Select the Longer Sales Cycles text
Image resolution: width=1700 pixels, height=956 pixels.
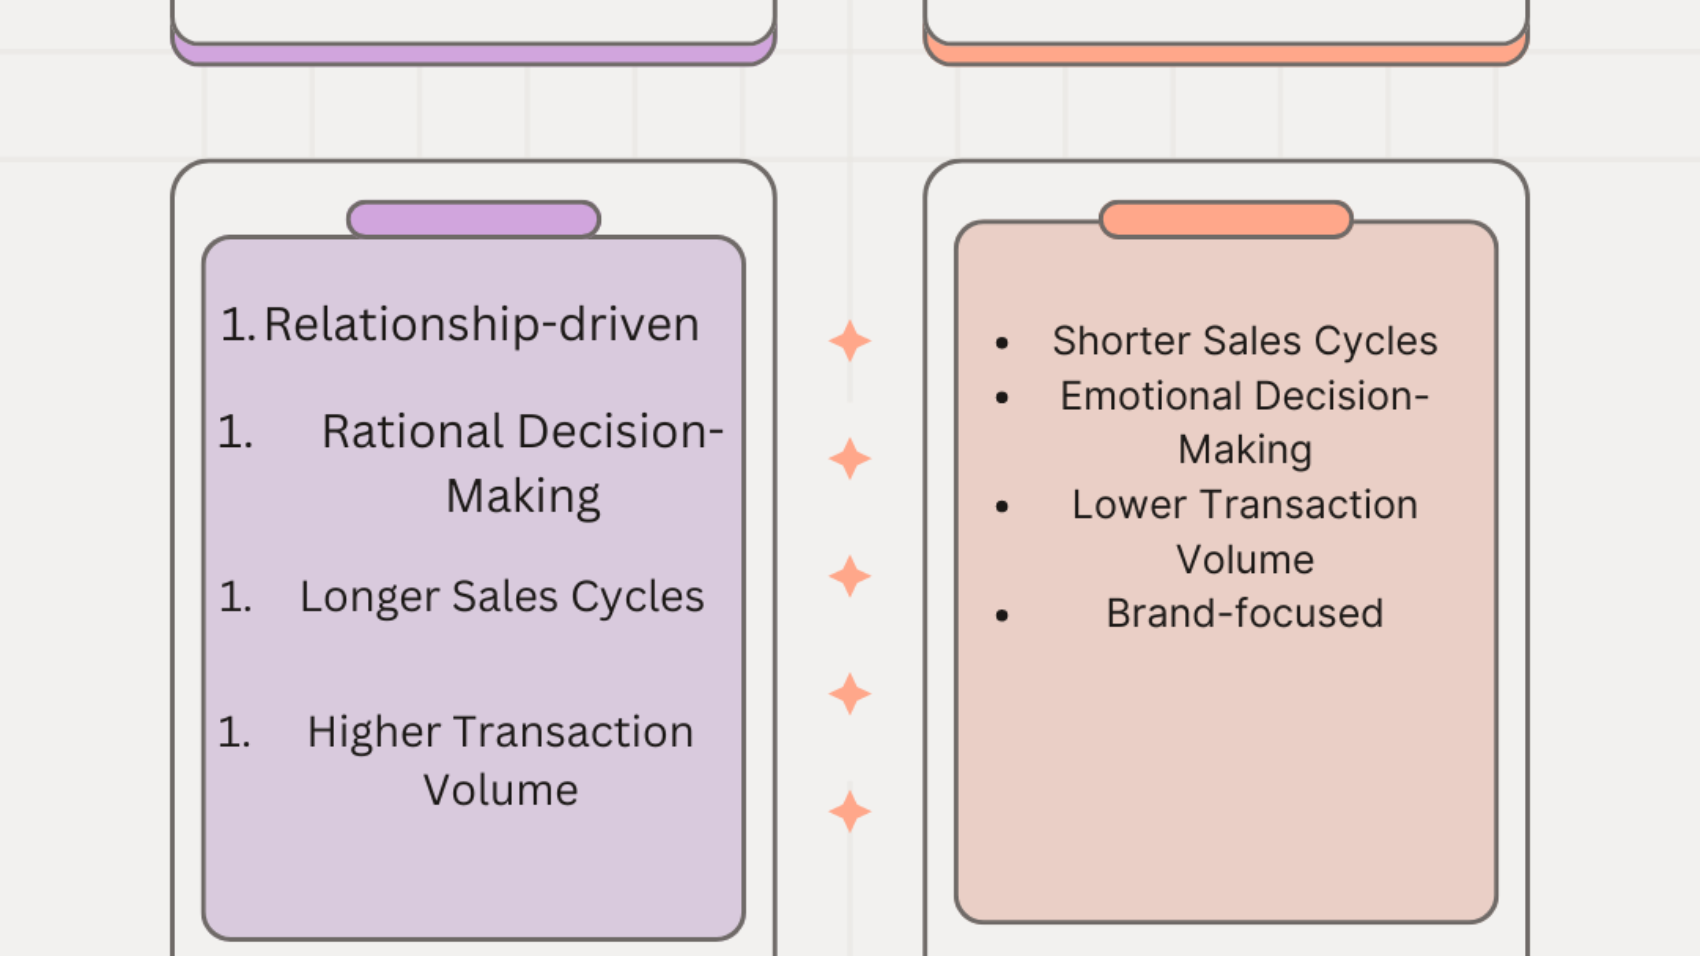[502, 597]
